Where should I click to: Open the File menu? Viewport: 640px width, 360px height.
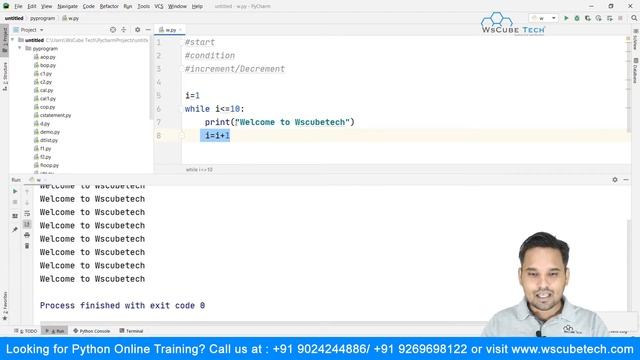pyautogui.click(x=18, y=6)
